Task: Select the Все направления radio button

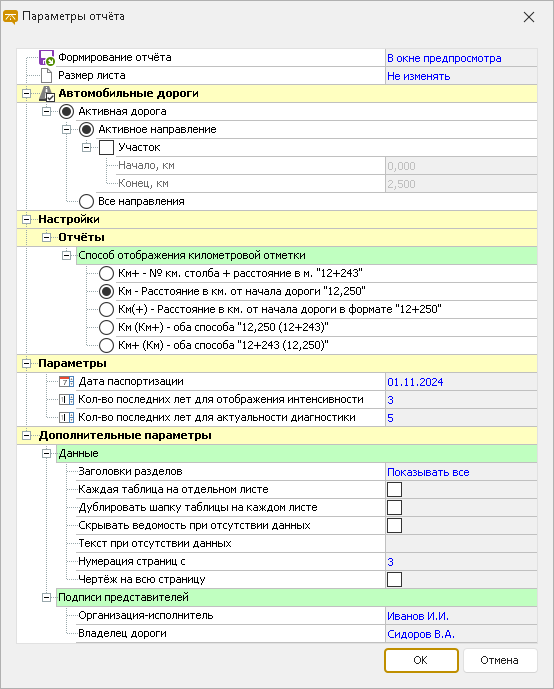Action: pos(87,202)
